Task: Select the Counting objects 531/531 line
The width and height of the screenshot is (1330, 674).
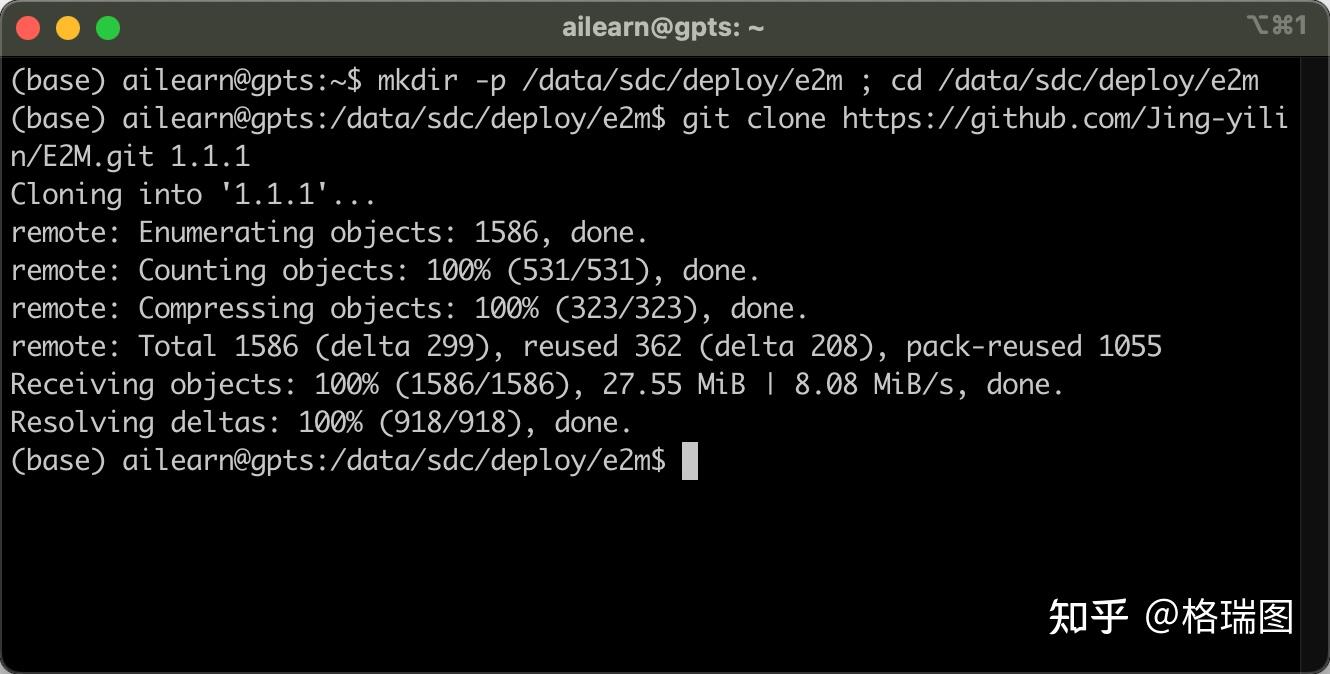Action: pyautogui.click(x=385, y=271)
